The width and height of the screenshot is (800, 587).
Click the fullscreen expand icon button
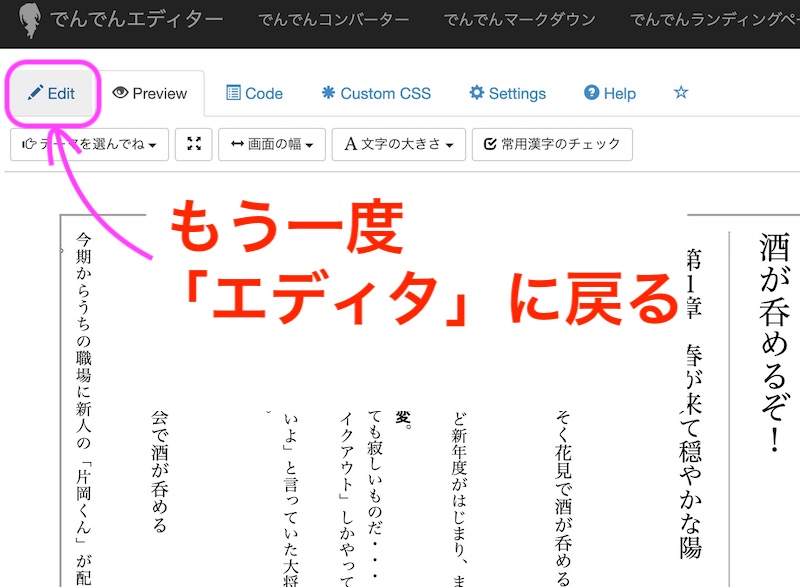pyautogui.click(x=193, y=144)
